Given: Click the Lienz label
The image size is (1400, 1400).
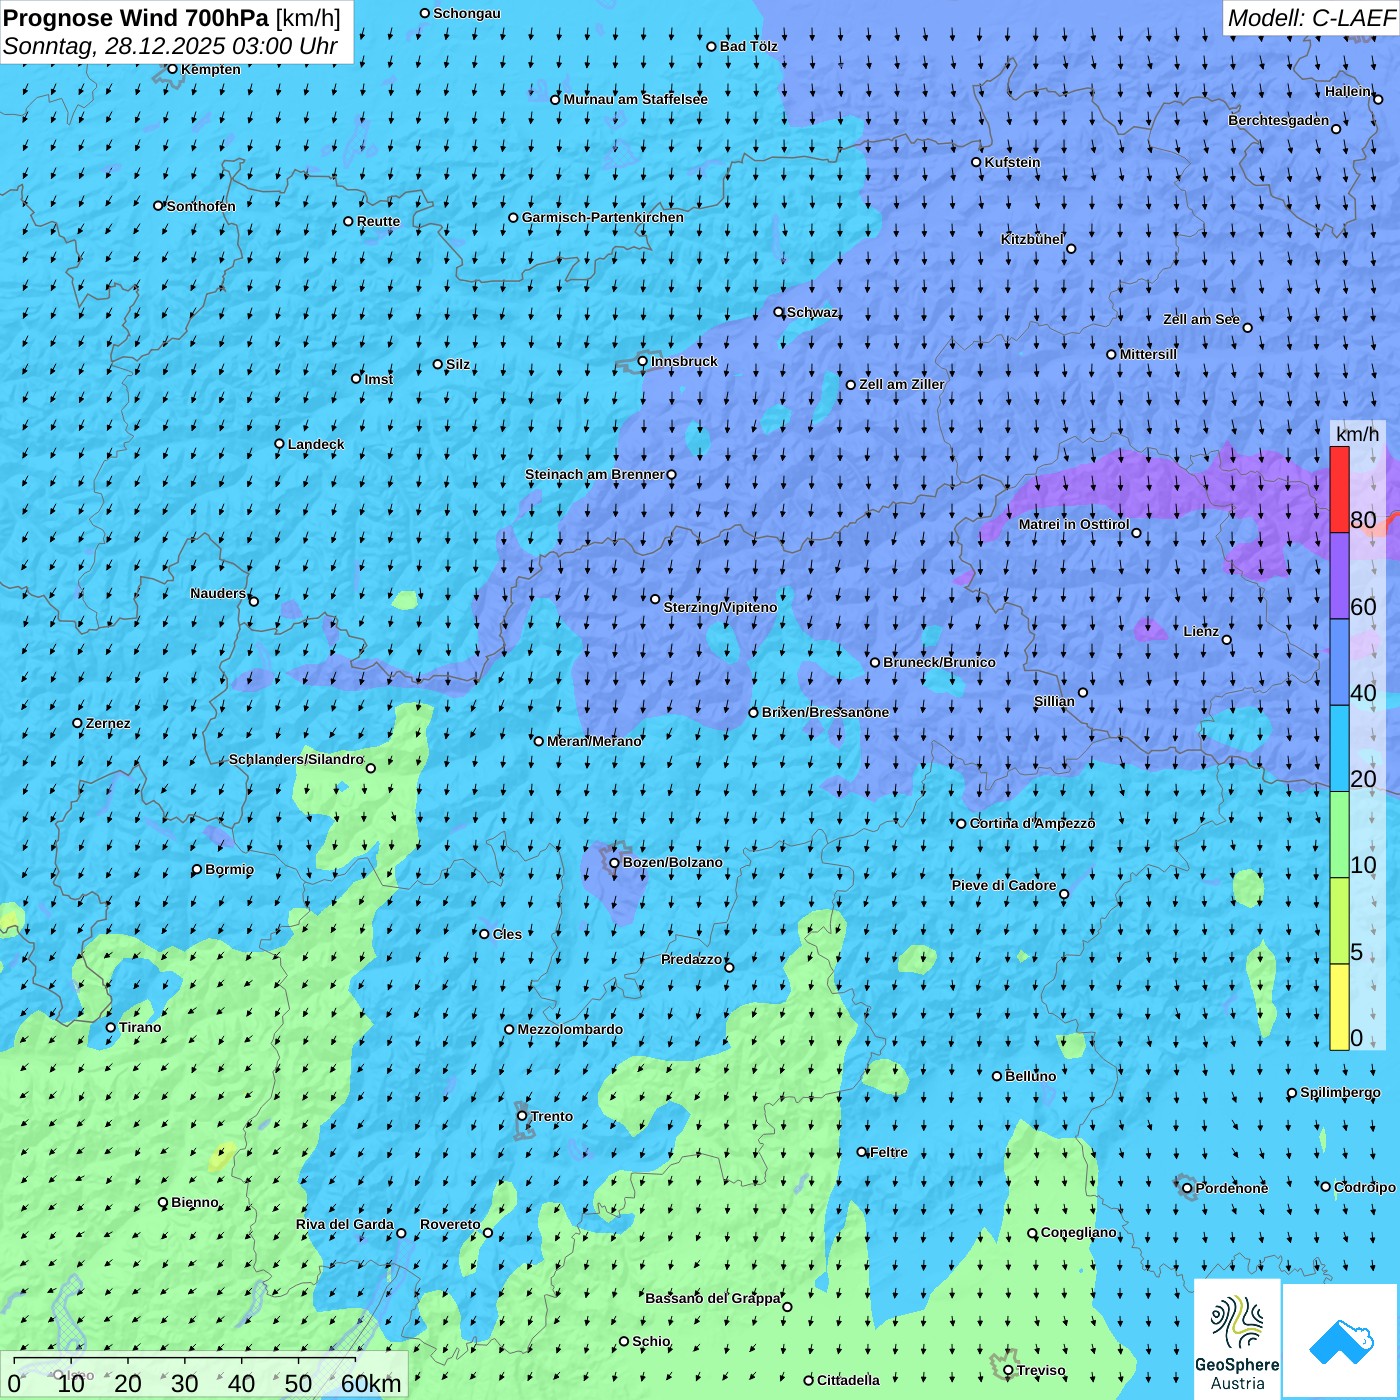Looking at the screenshot, I should [1201, 631].
